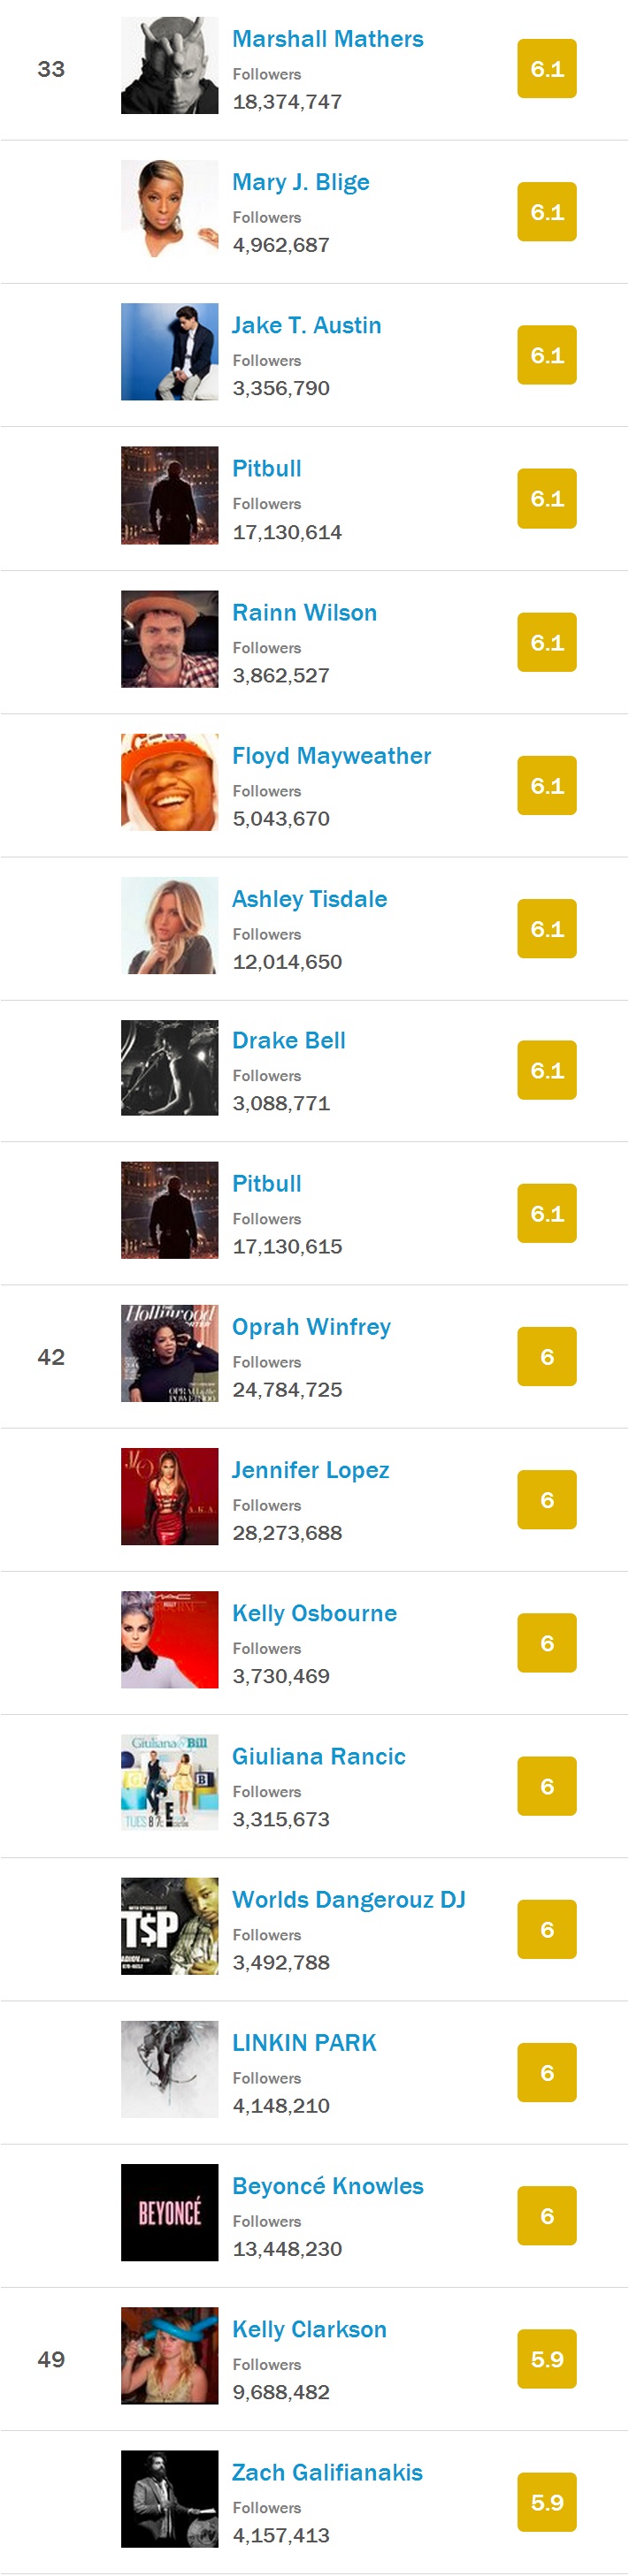This screenshot has width=629, height=2576.
Task: Click Zach Galifianakis's profile photo
Action: 169,2497
